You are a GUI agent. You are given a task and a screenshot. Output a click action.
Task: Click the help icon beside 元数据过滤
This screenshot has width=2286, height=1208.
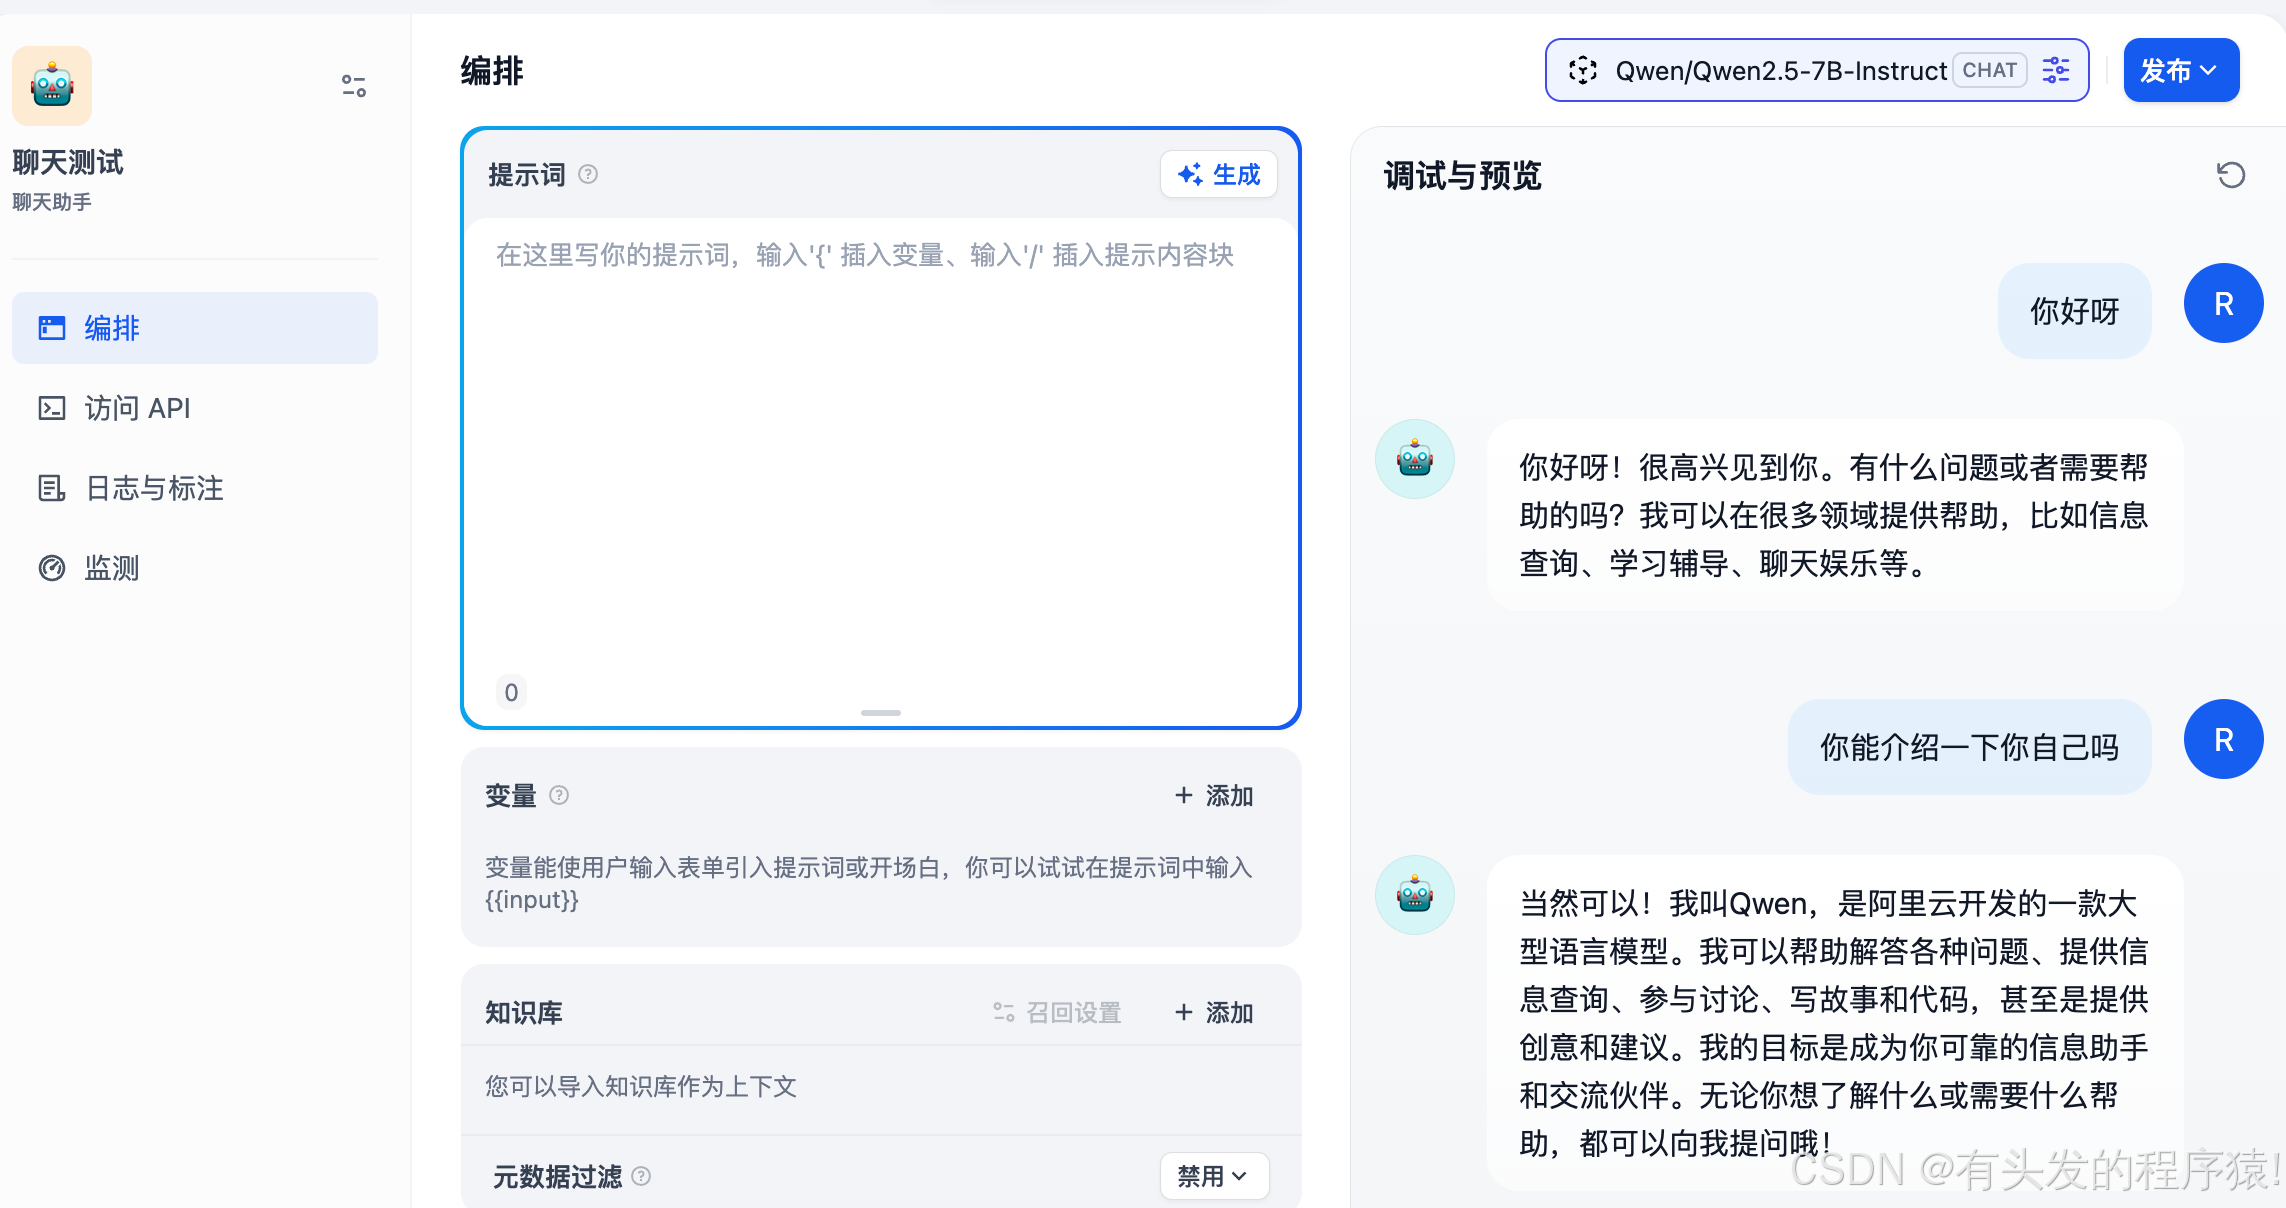641,1176
